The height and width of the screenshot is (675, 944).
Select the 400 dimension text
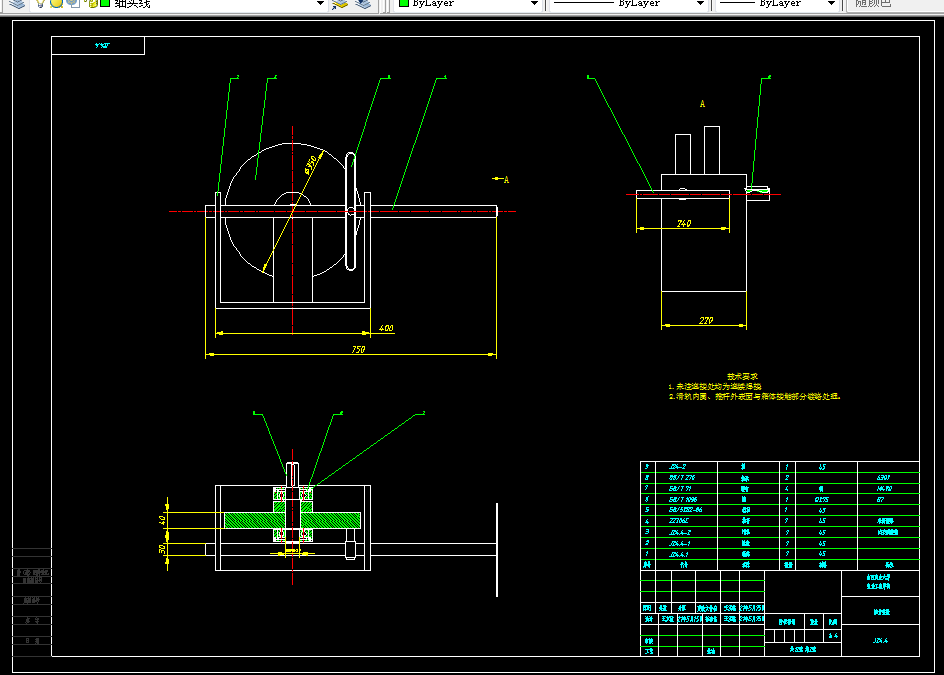tap(386, 328)
